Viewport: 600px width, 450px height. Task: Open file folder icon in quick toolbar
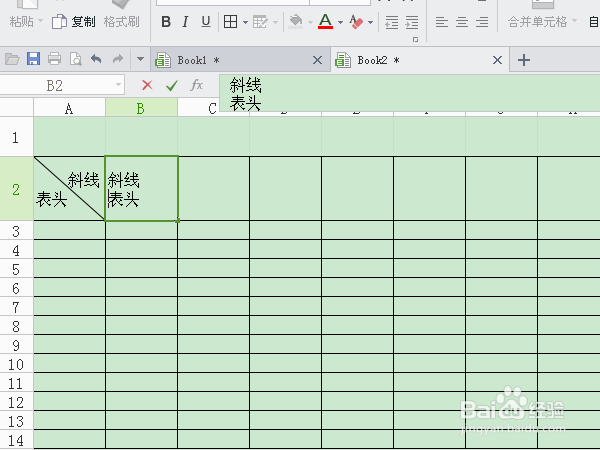12,59
